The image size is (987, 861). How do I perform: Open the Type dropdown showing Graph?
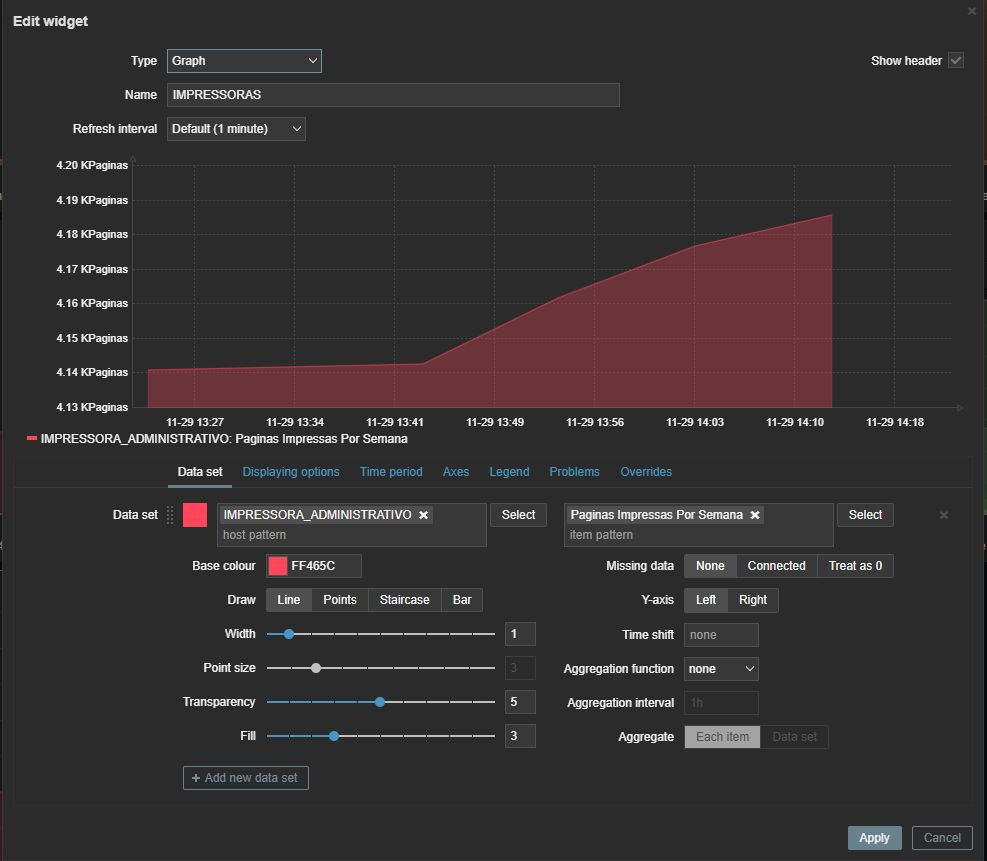coord(244,61)
